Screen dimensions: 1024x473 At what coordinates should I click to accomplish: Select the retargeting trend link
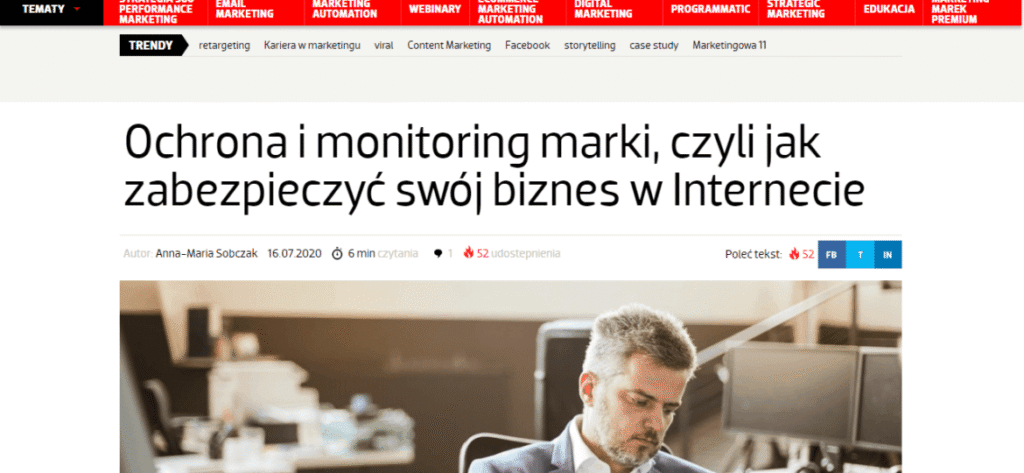224,45
